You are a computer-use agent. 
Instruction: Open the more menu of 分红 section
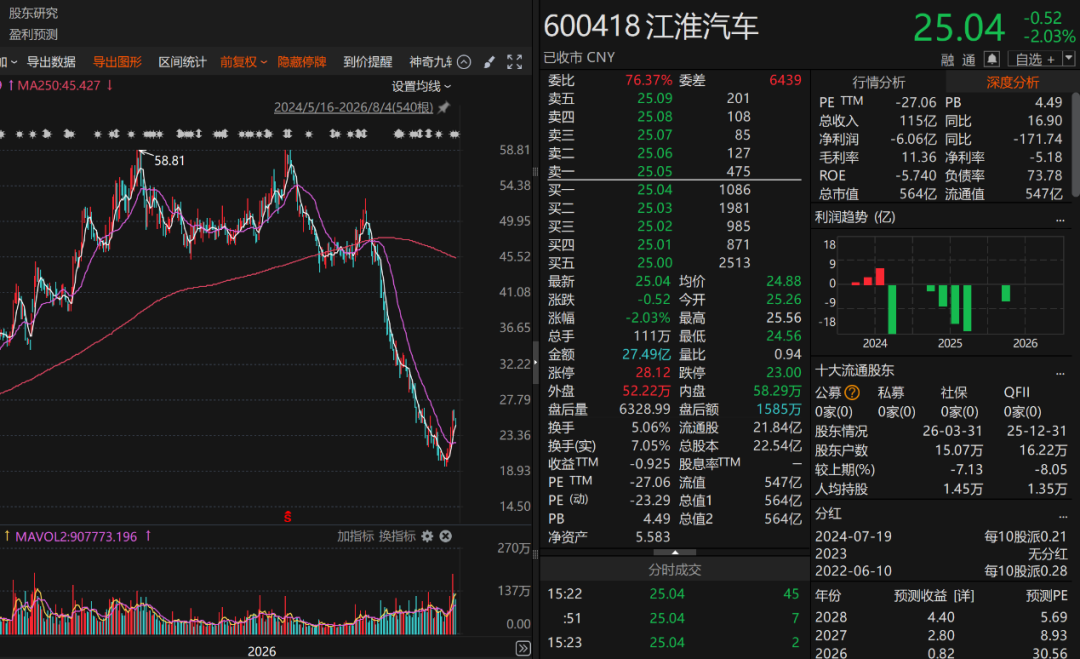tap(1063, 515)
